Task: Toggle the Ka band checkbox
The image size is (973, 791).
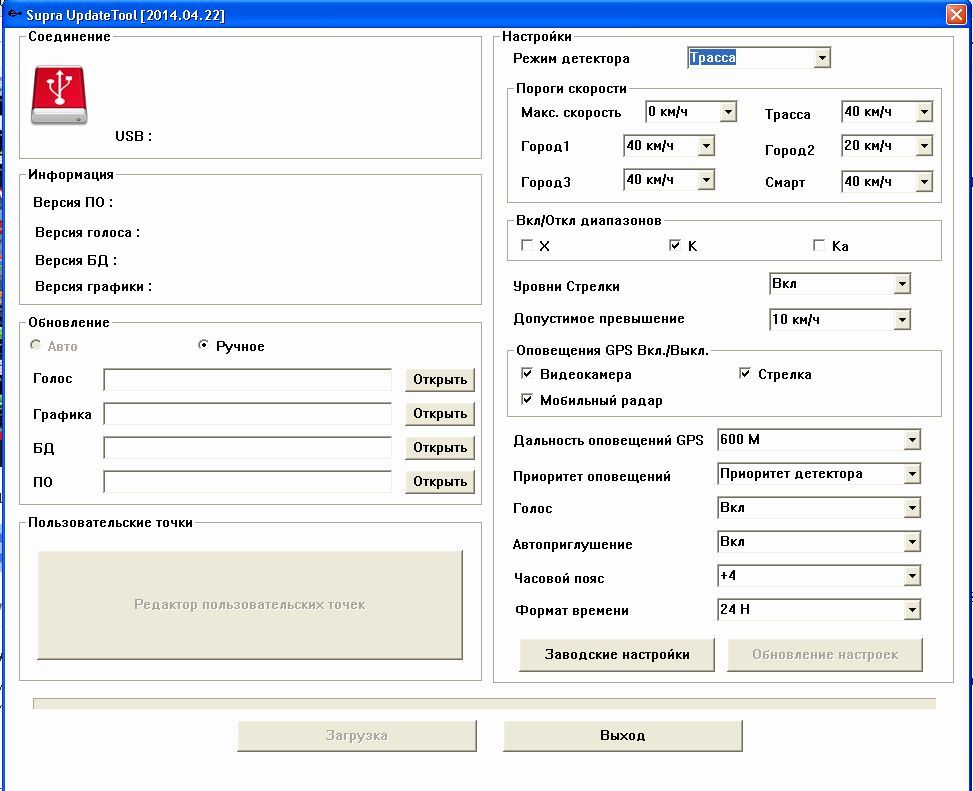Action: [x=819, y=245]
